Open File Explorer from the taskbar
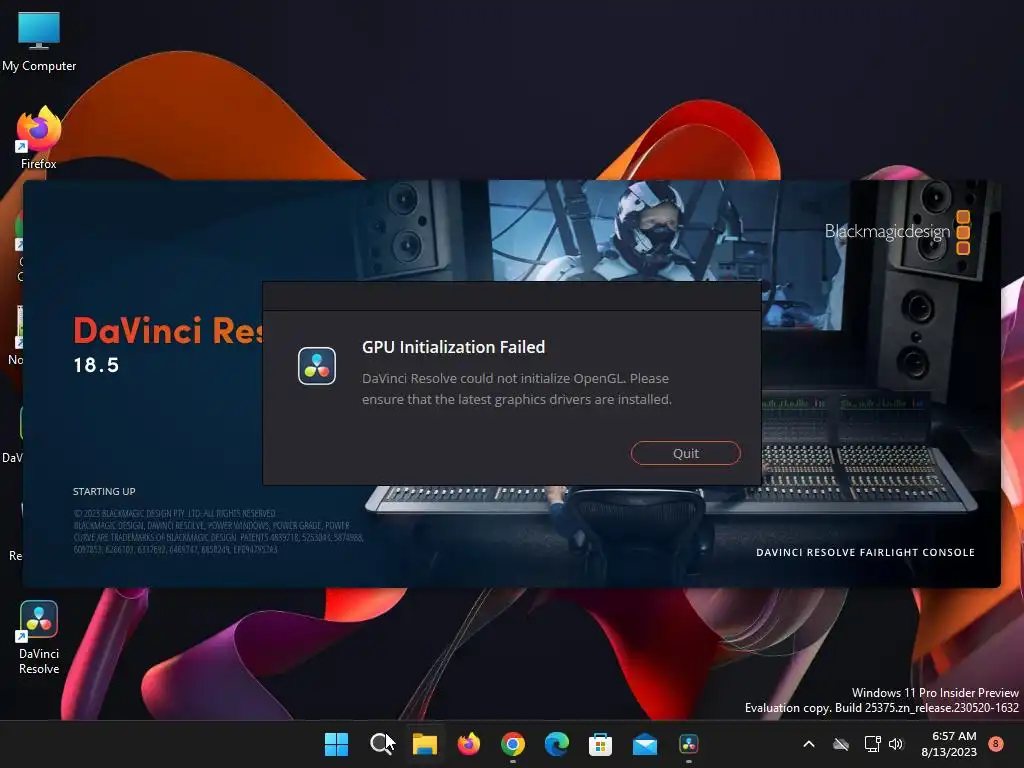 [424, 744]
